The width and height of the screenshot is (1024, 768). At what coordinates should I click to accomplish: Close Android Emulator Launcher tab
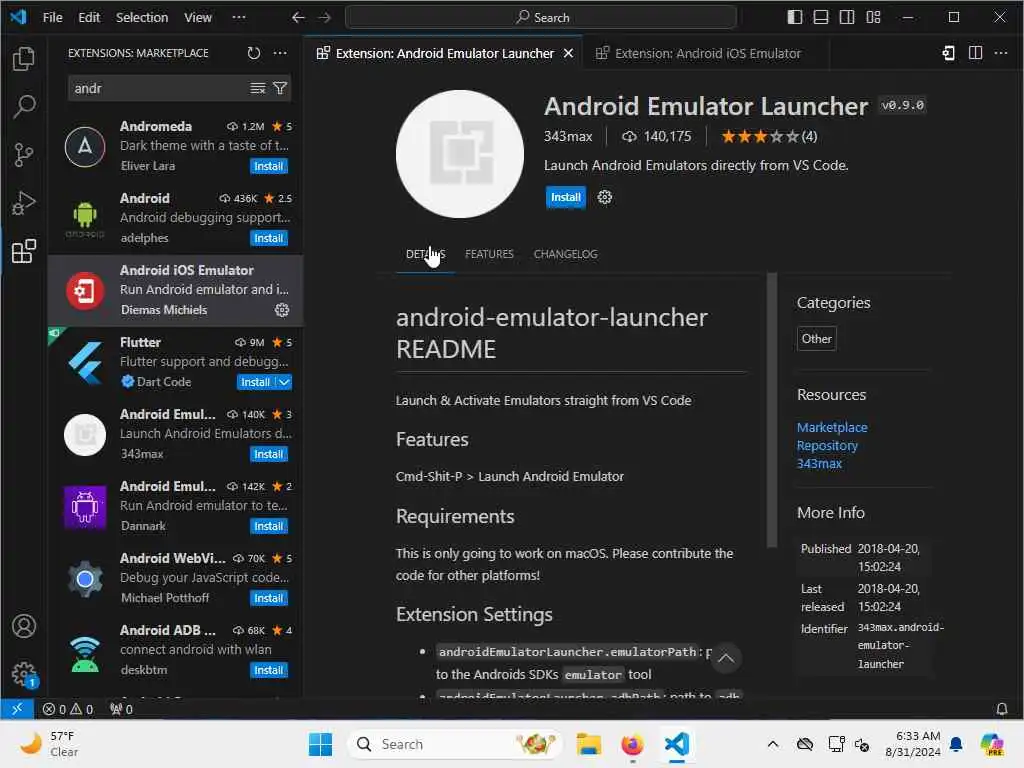click(568, 54)
